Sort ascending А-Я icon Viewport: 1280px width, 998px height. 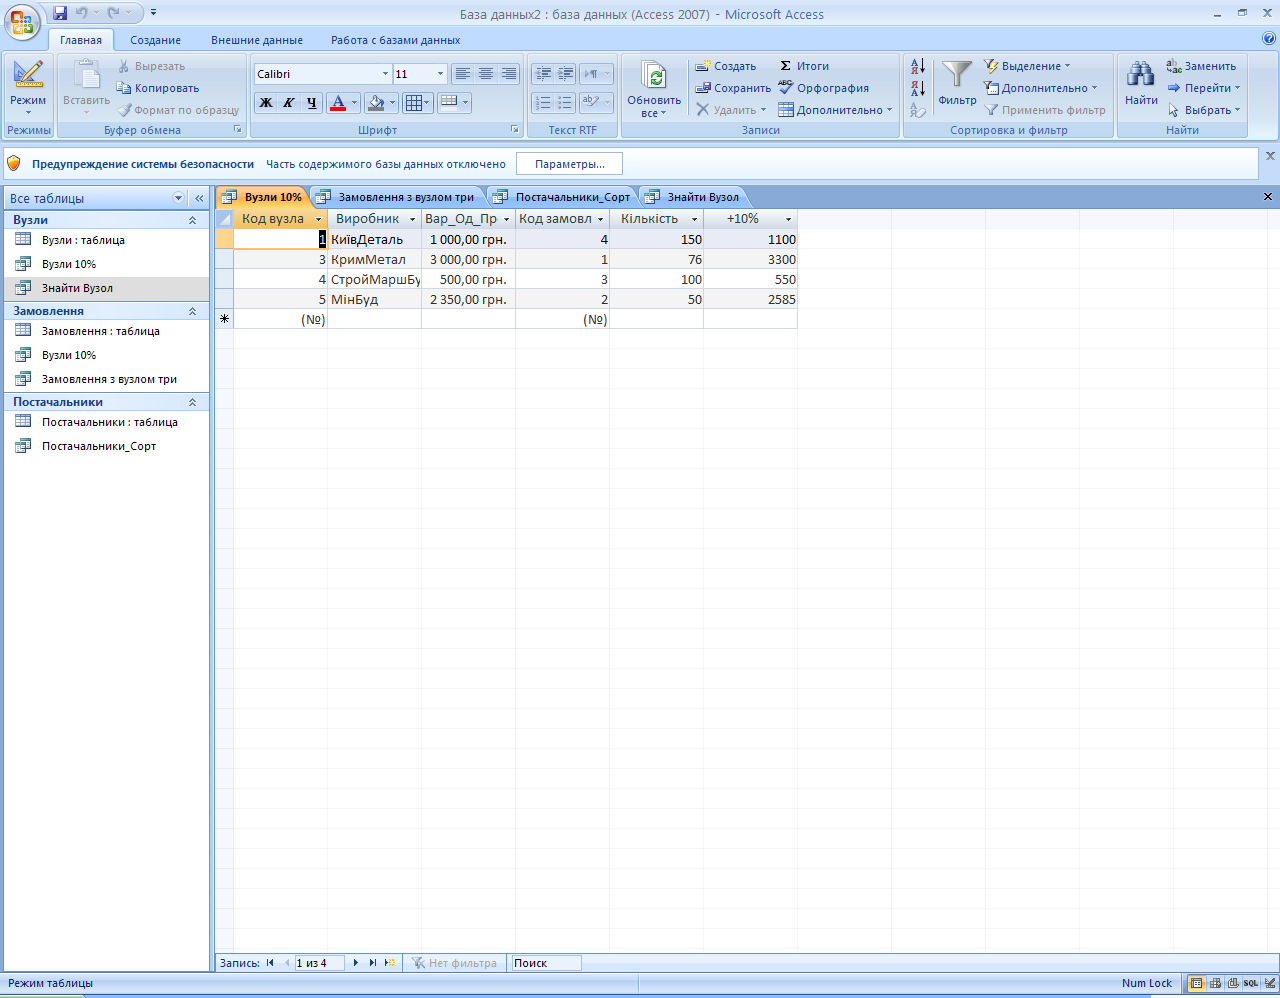(x=918, y=67)
